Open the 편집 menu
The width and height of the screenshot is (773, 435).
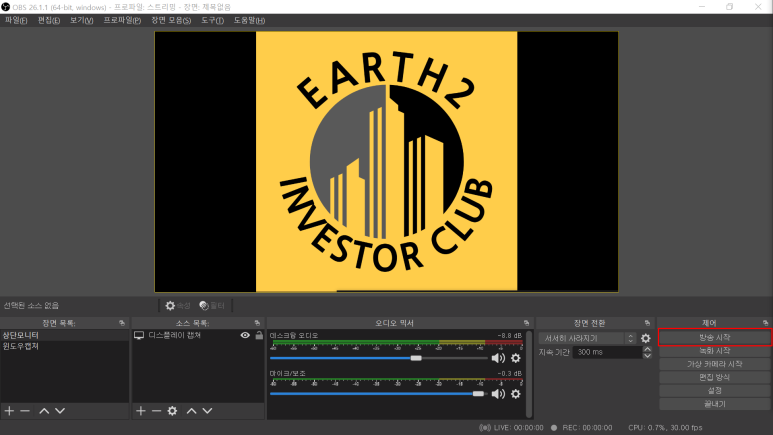coord(49,20)
